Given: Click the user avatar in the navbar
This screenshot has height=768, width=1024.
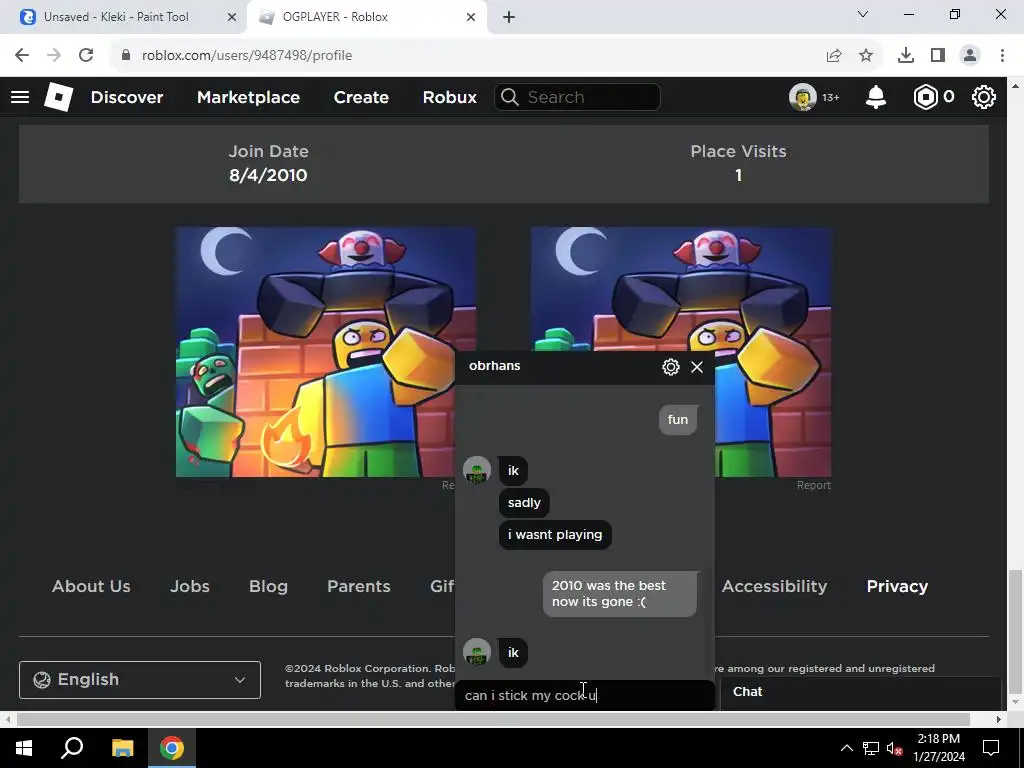Looking at the screenshot, I should pos(803,97).
